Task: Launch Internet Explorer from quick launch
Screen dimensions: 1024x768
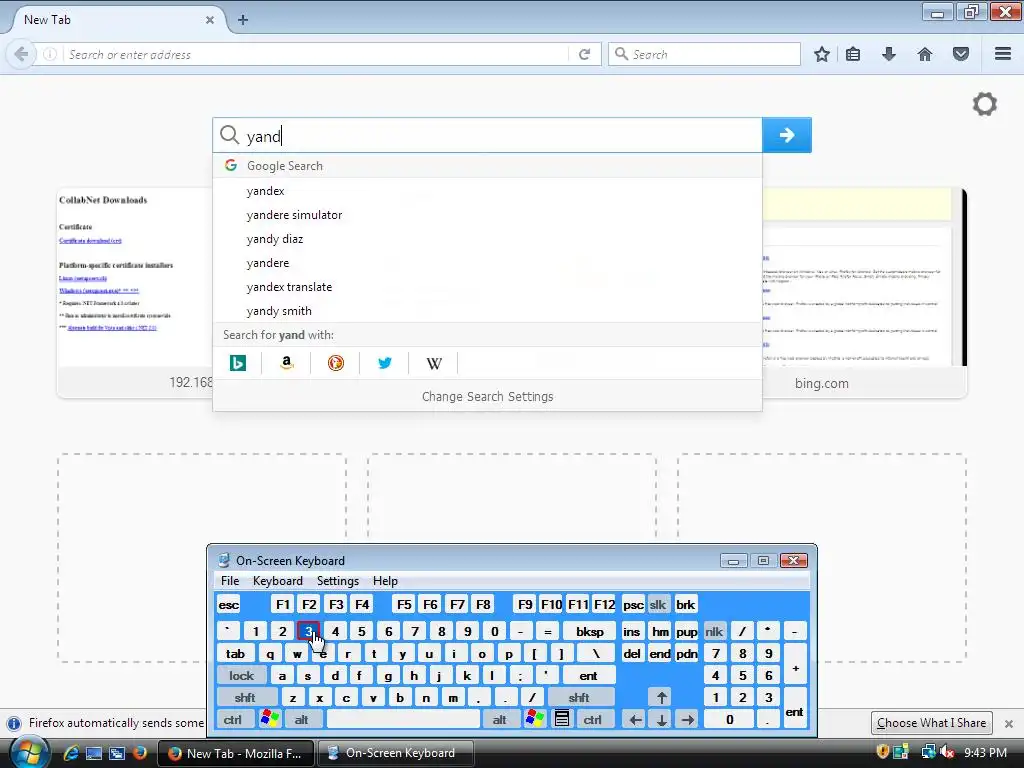Action: click(71, 753)
